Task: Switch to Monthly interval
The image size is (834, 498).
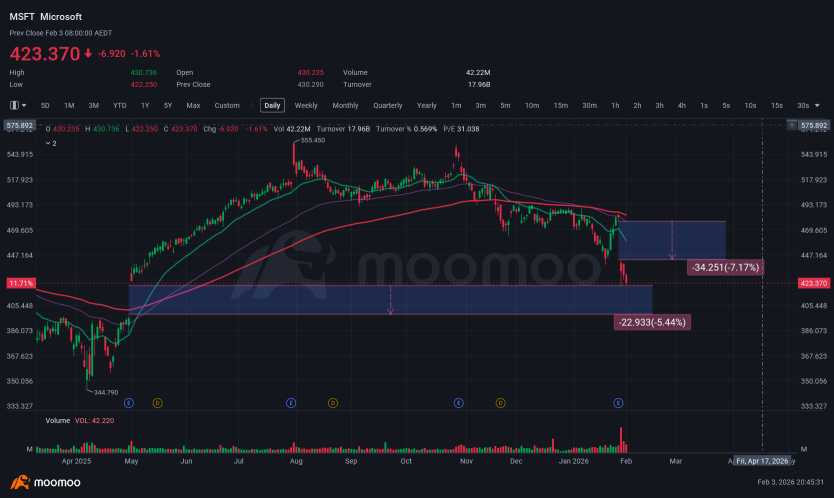Action: (345, 105)
